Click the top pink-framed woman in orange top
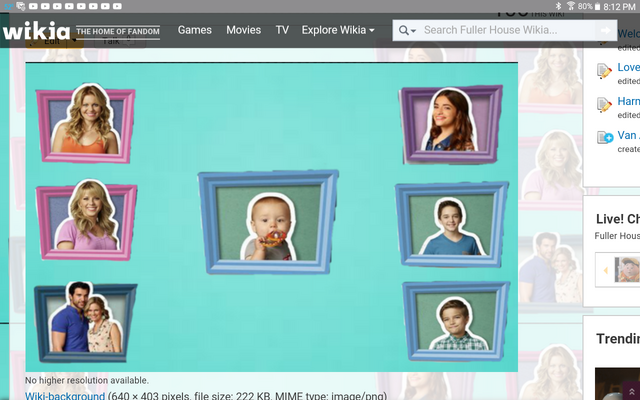This screenshot has width=640, height=400. (x=86, y=123)
